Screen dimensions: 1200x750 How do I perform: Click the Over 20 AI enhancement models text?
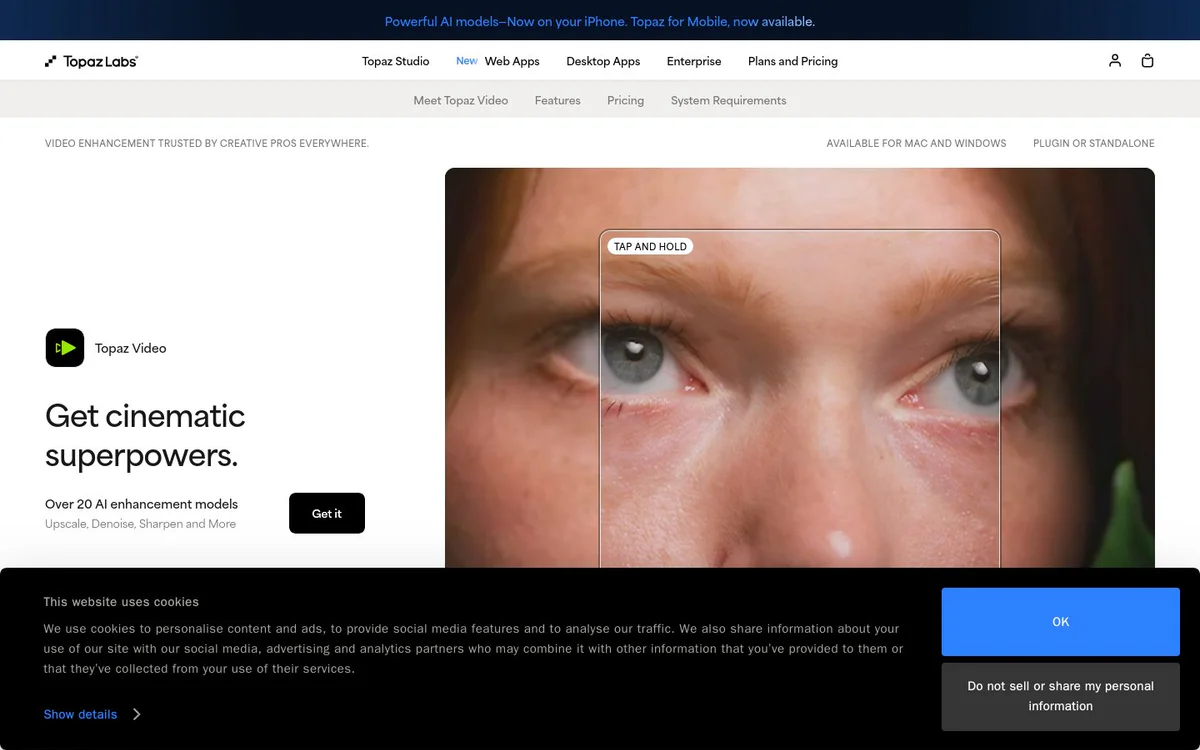(141, 504)
